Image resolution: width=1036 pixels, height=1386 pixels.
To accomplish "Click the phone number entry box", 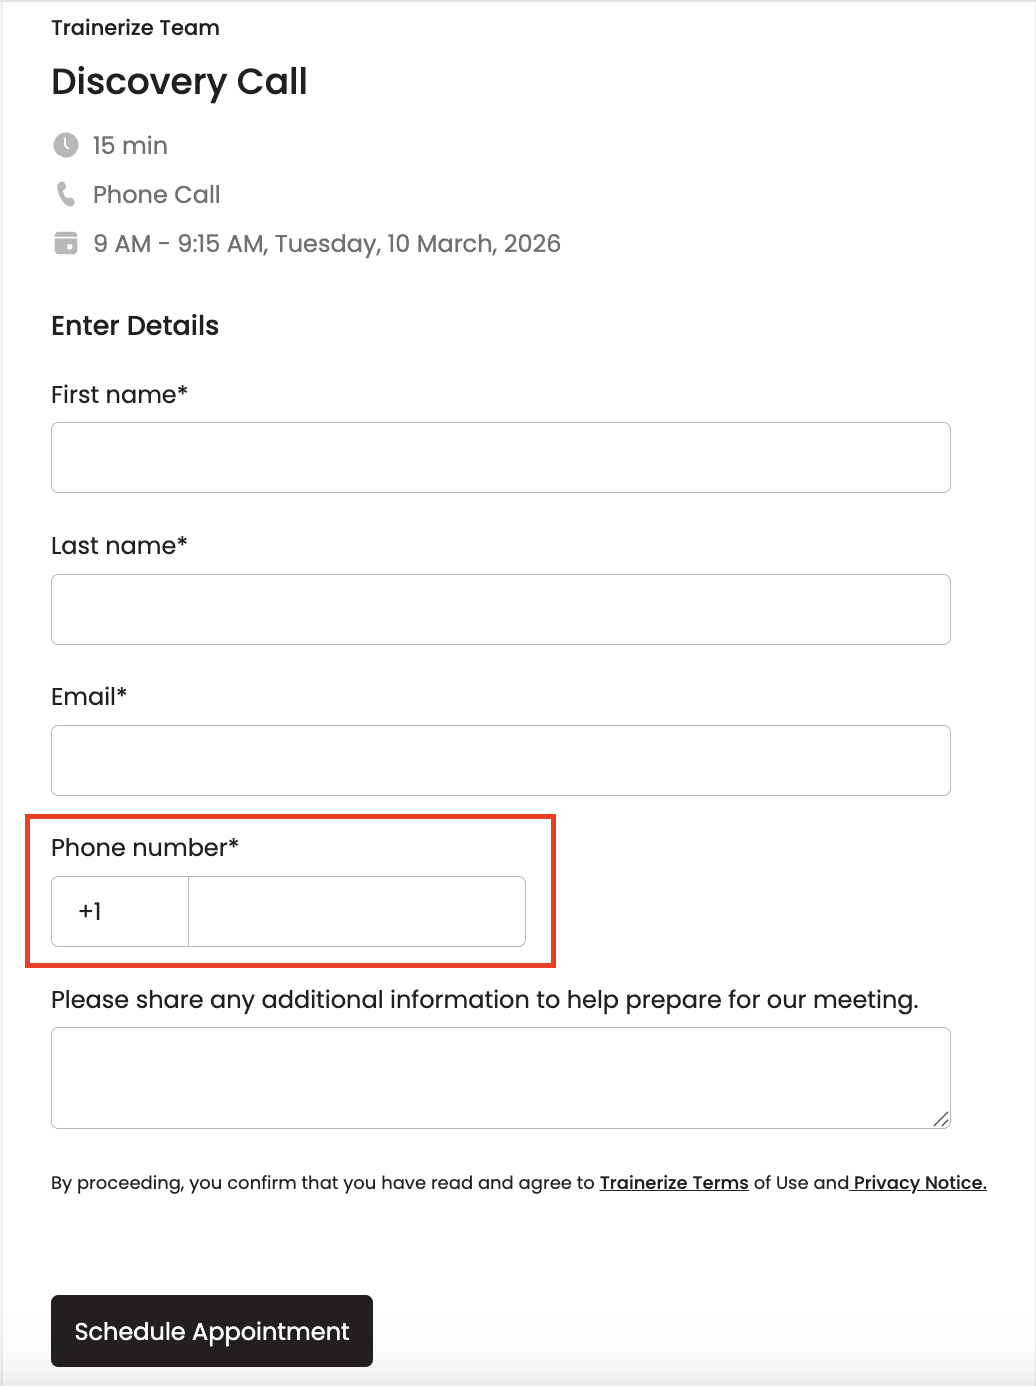I will pyautogui.click(x=356, y=911).
